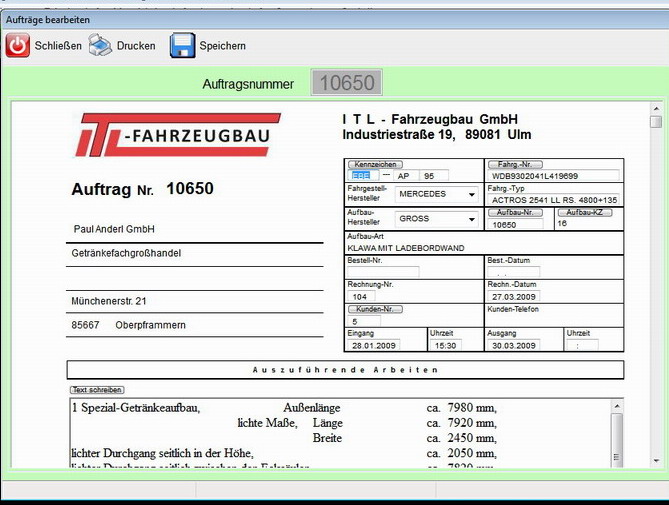
Task: Click the line lichter Durchgang seitlich in der Höhe
Action: [162, 453]
